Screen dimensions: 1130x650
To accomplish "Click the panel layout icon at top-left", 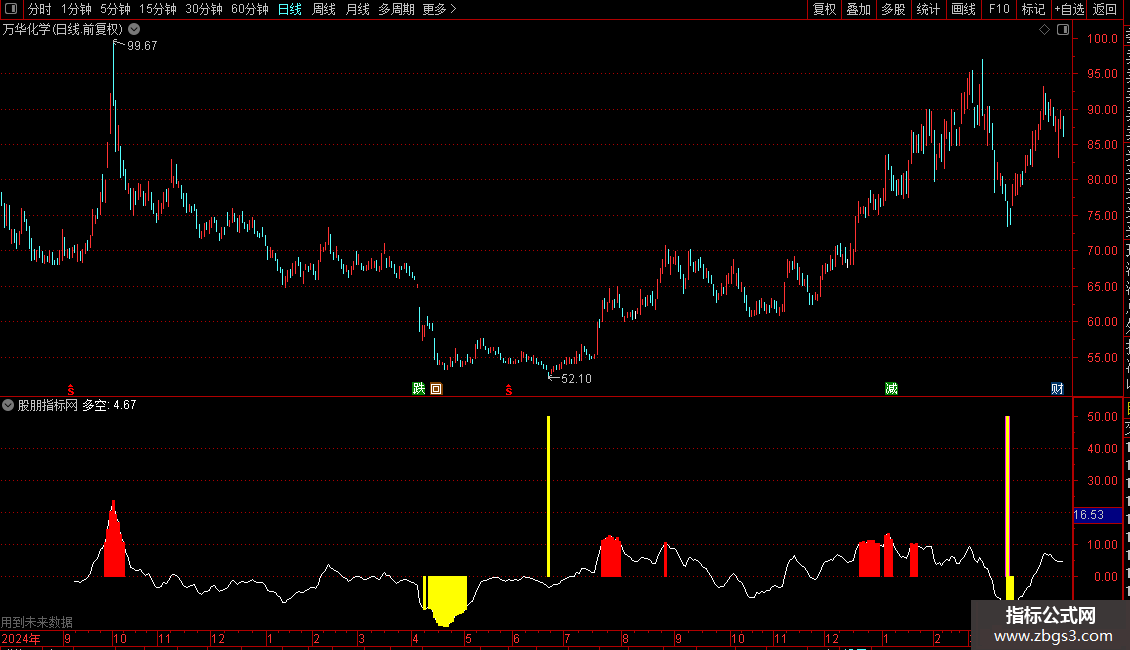I will [11, 9].
